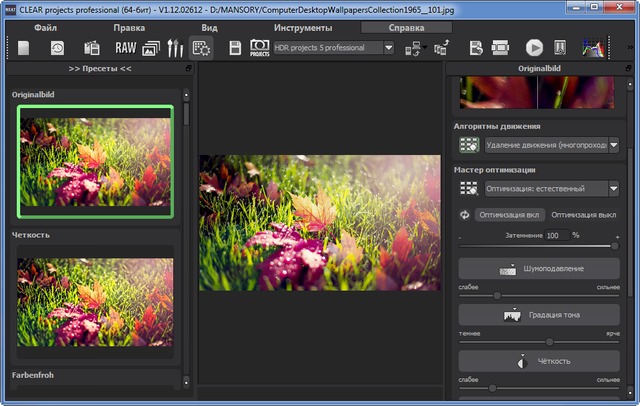Click the save floppy disk icon
Viewport: 640px width, 406px height.
click(235, 47)
